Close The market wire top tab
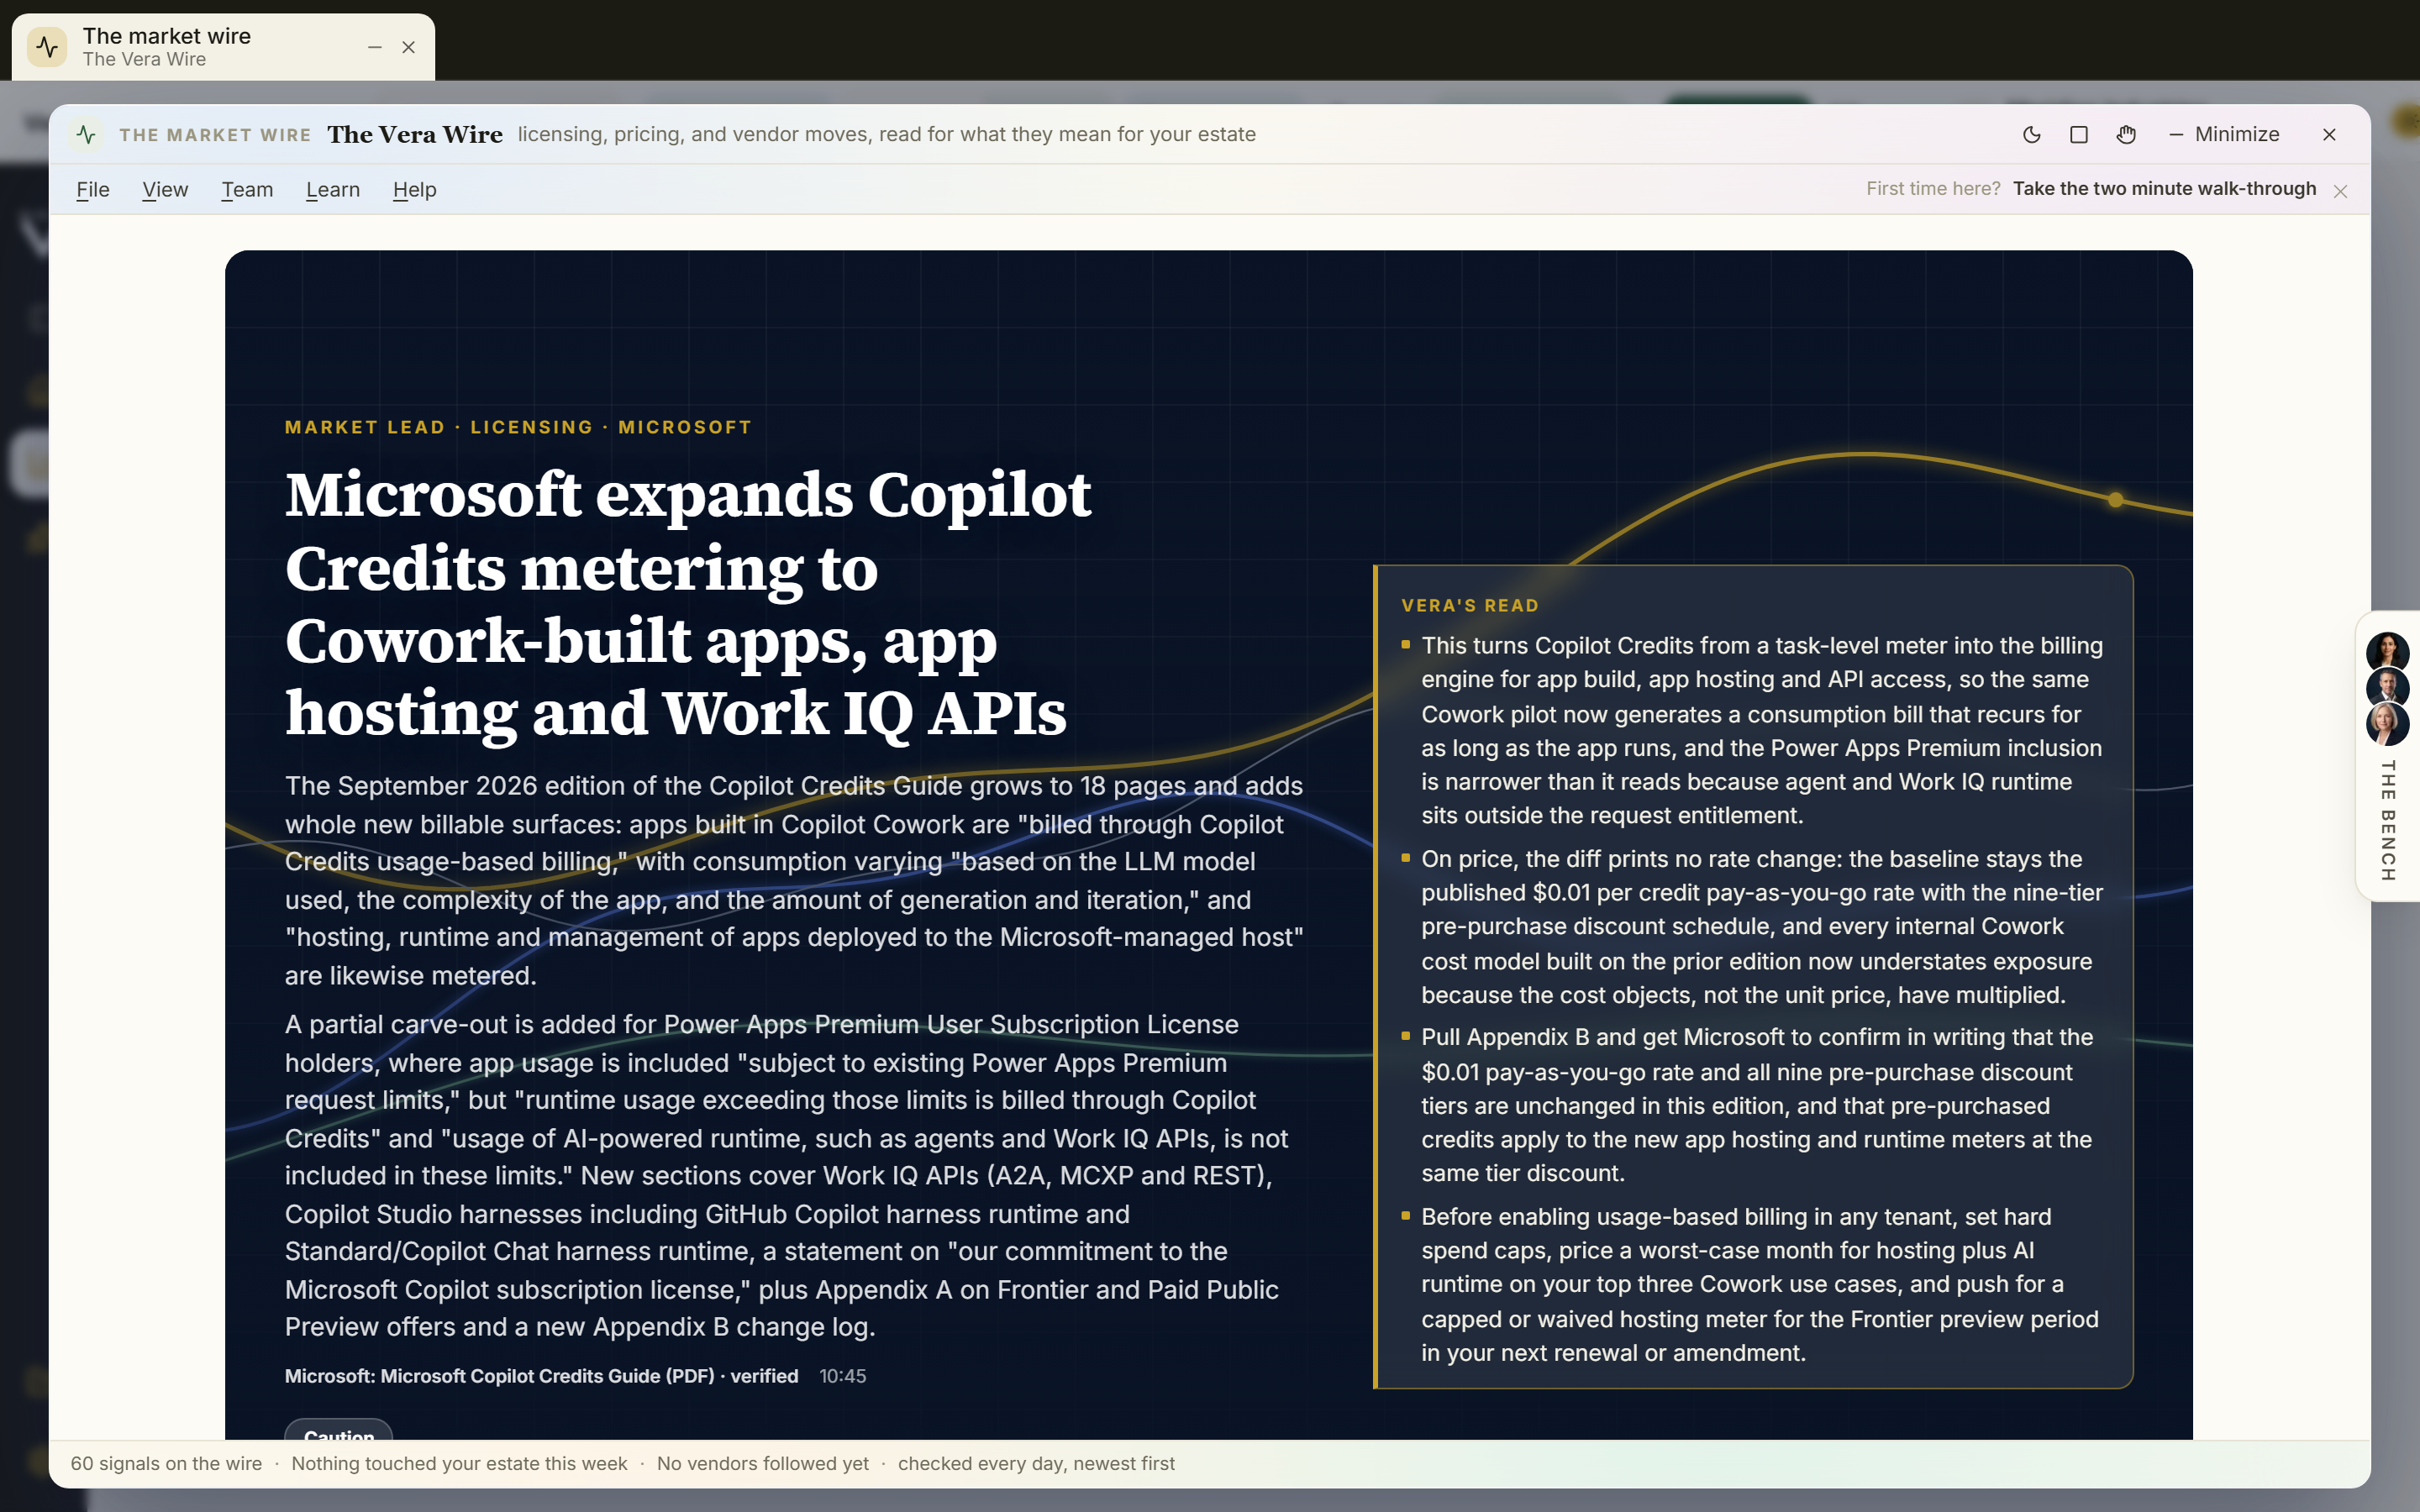The height and width of the screenshot is (1512, 2420). pyautogui.click(x=408, y=47)
